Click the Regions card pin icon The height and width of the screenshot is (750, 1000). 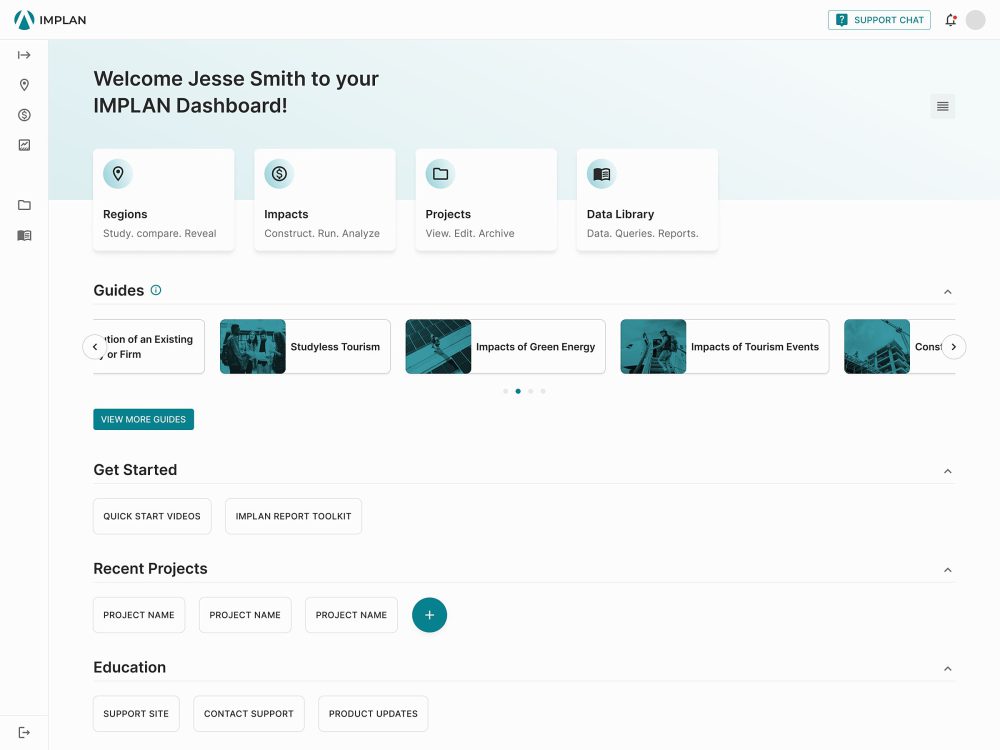[x=118, y=173]
